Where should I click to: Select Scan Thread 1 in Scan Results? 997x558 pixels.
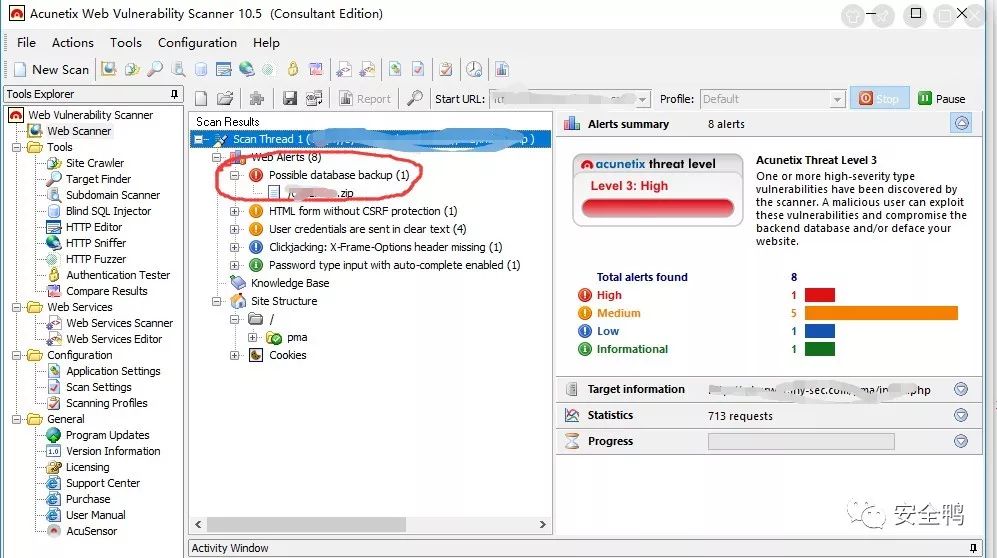[370, 139]
